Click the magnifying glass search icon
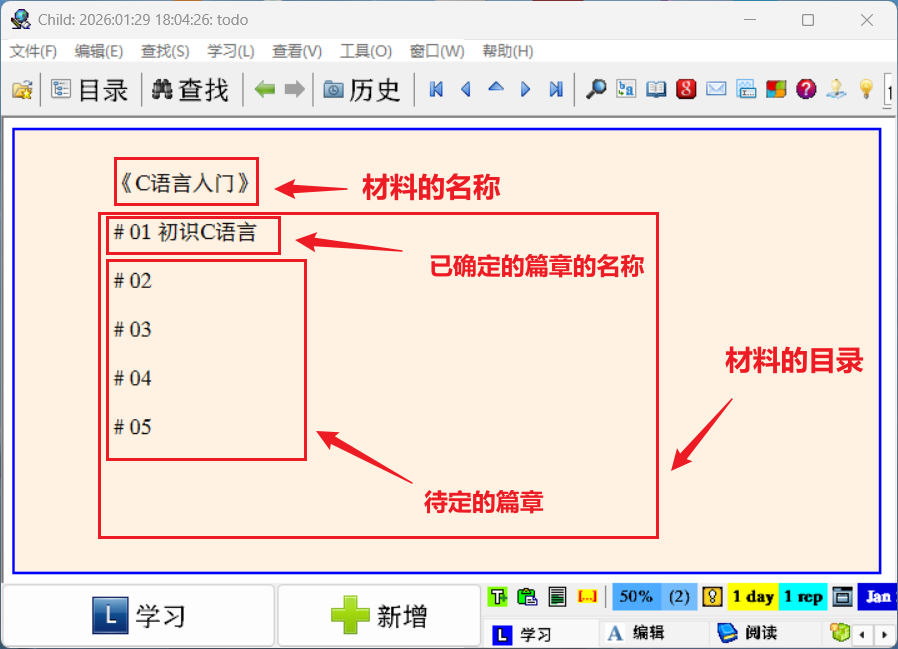Image resolution: width=898 pixels, height=649 pixels. 596,89
